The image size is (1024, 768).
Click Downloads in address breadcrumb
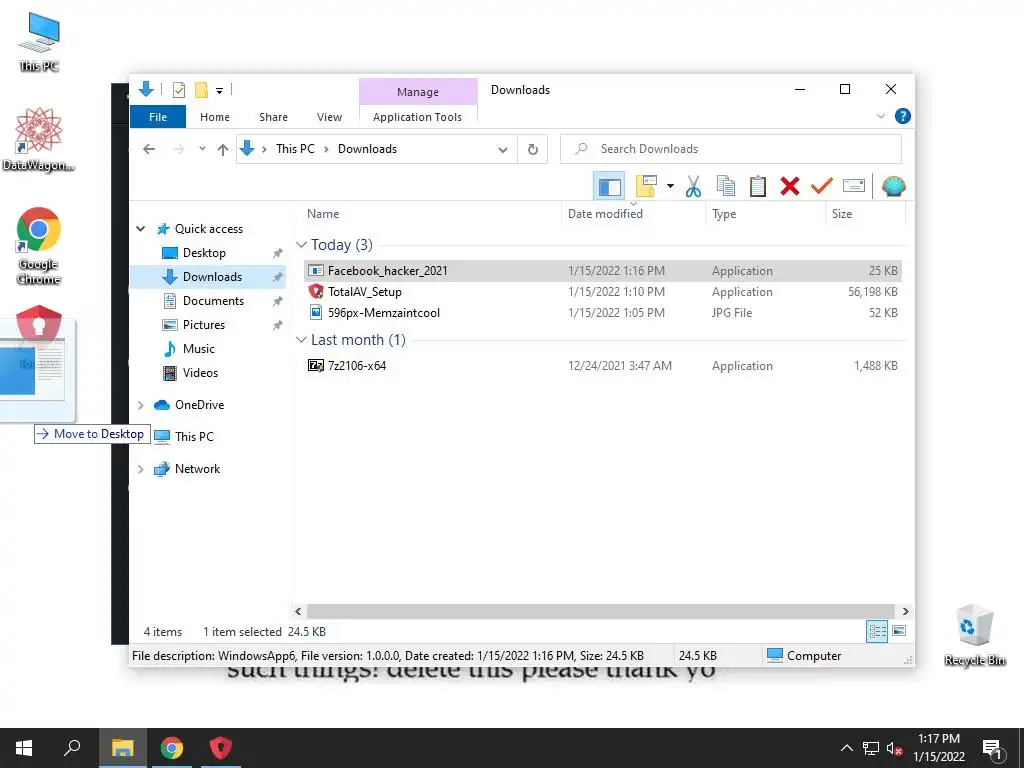pyautogui.click(x=367, y=149)
